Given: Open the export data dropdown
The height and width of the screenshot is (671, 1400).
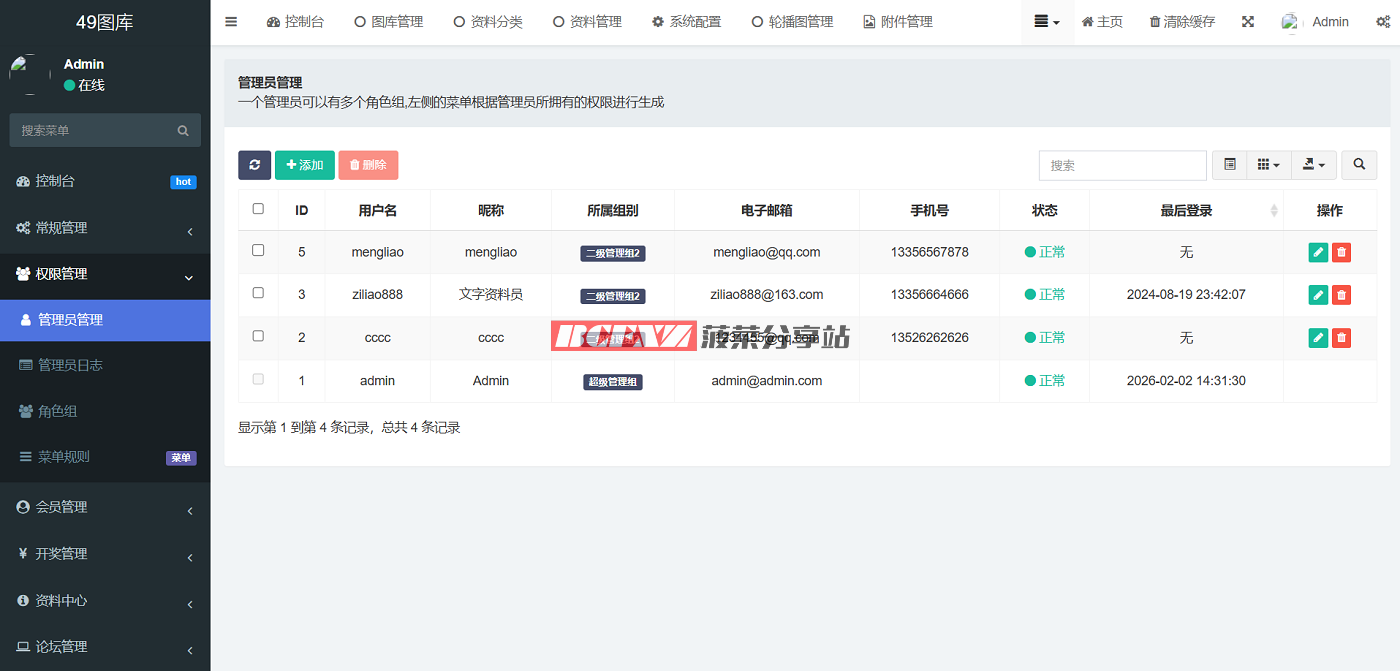Looking at the screenshot, I should point(1314,165).
